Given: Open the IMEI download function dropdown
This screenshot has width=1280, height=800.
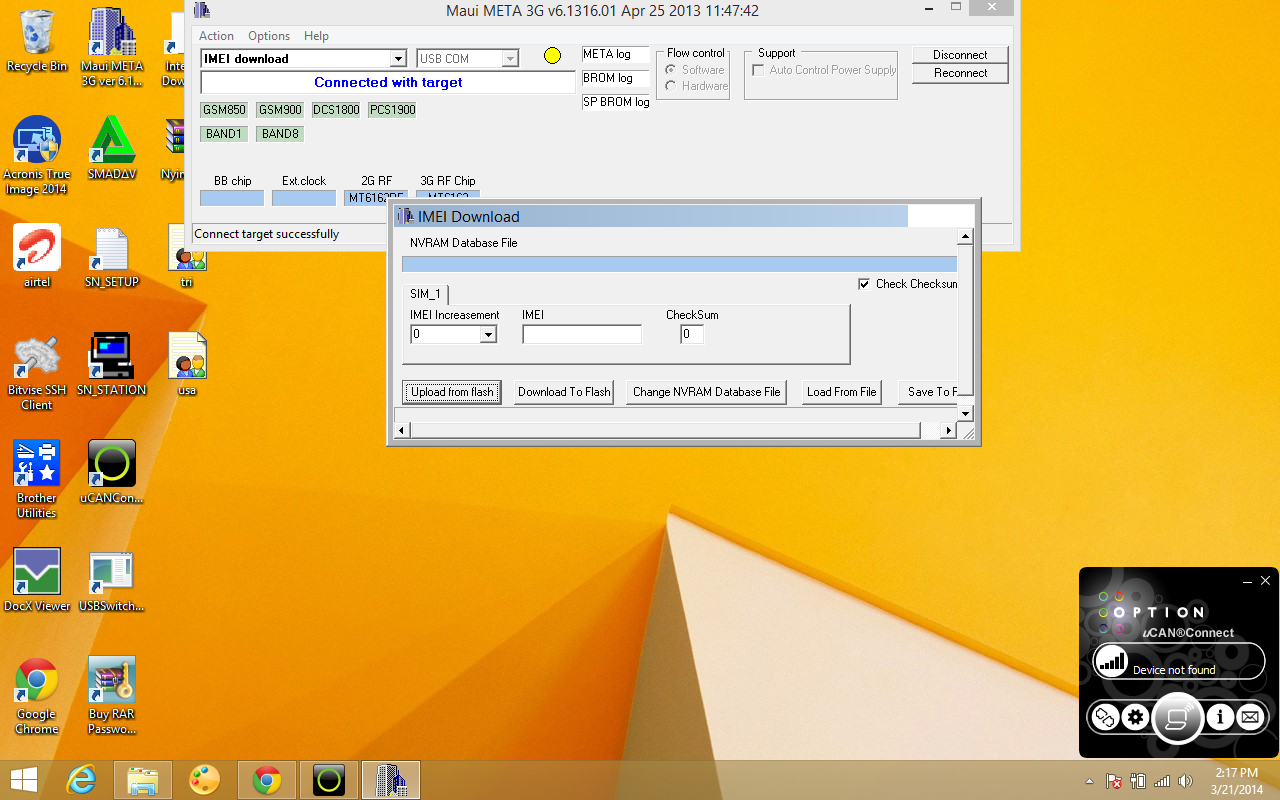Looking at the screenshot, I should (x=398, y=59).
